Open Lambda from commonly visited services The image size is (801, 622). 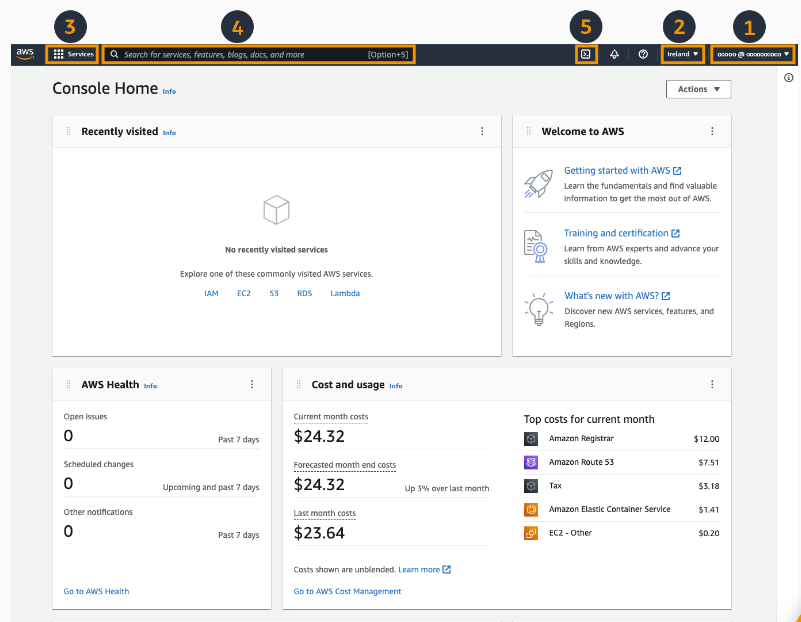tap(345, 293)
